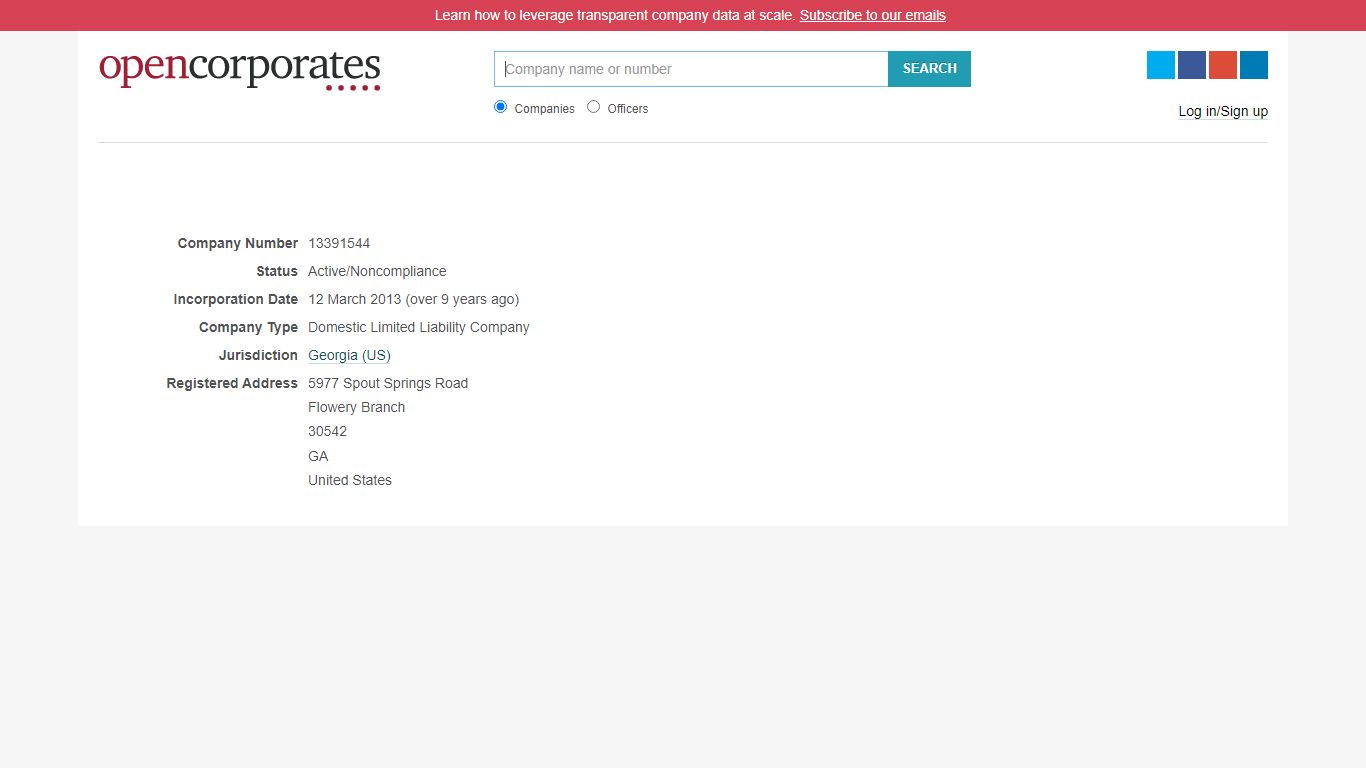This screenshot has height=768, width=1366.
Task: Click the Registered Address label
Action: point(232,383)
